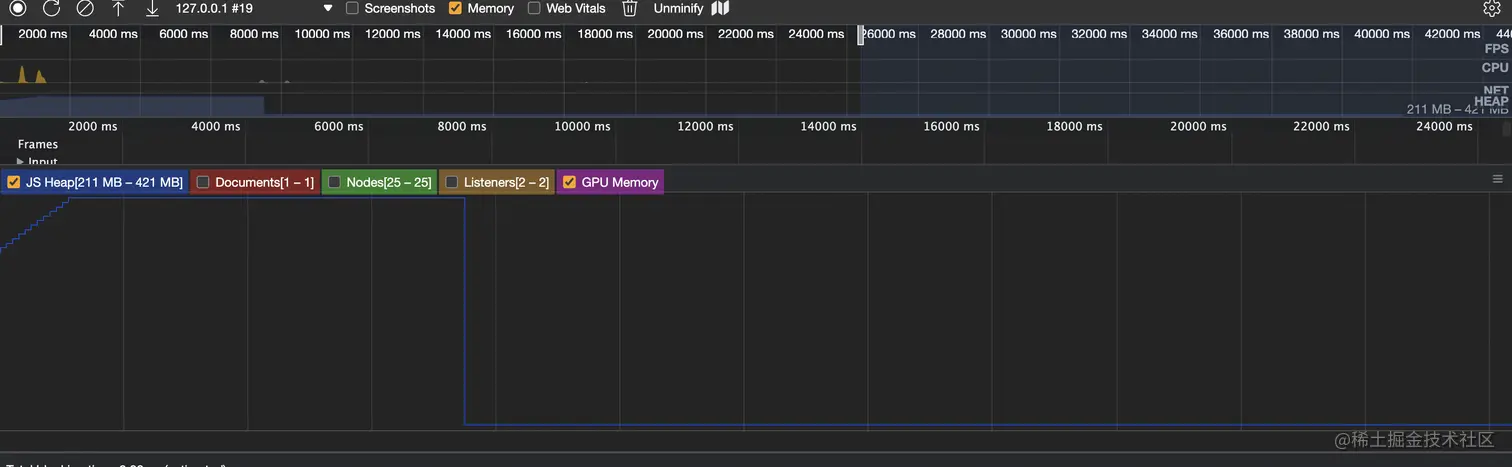
Task: Select the overview selection handle near 26000 ms
Action: [x=860, y=35]
